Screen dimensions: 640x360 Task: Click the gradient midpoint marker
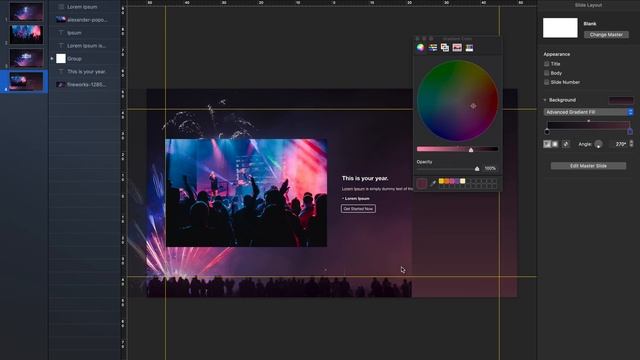click(x=588, y=121)
